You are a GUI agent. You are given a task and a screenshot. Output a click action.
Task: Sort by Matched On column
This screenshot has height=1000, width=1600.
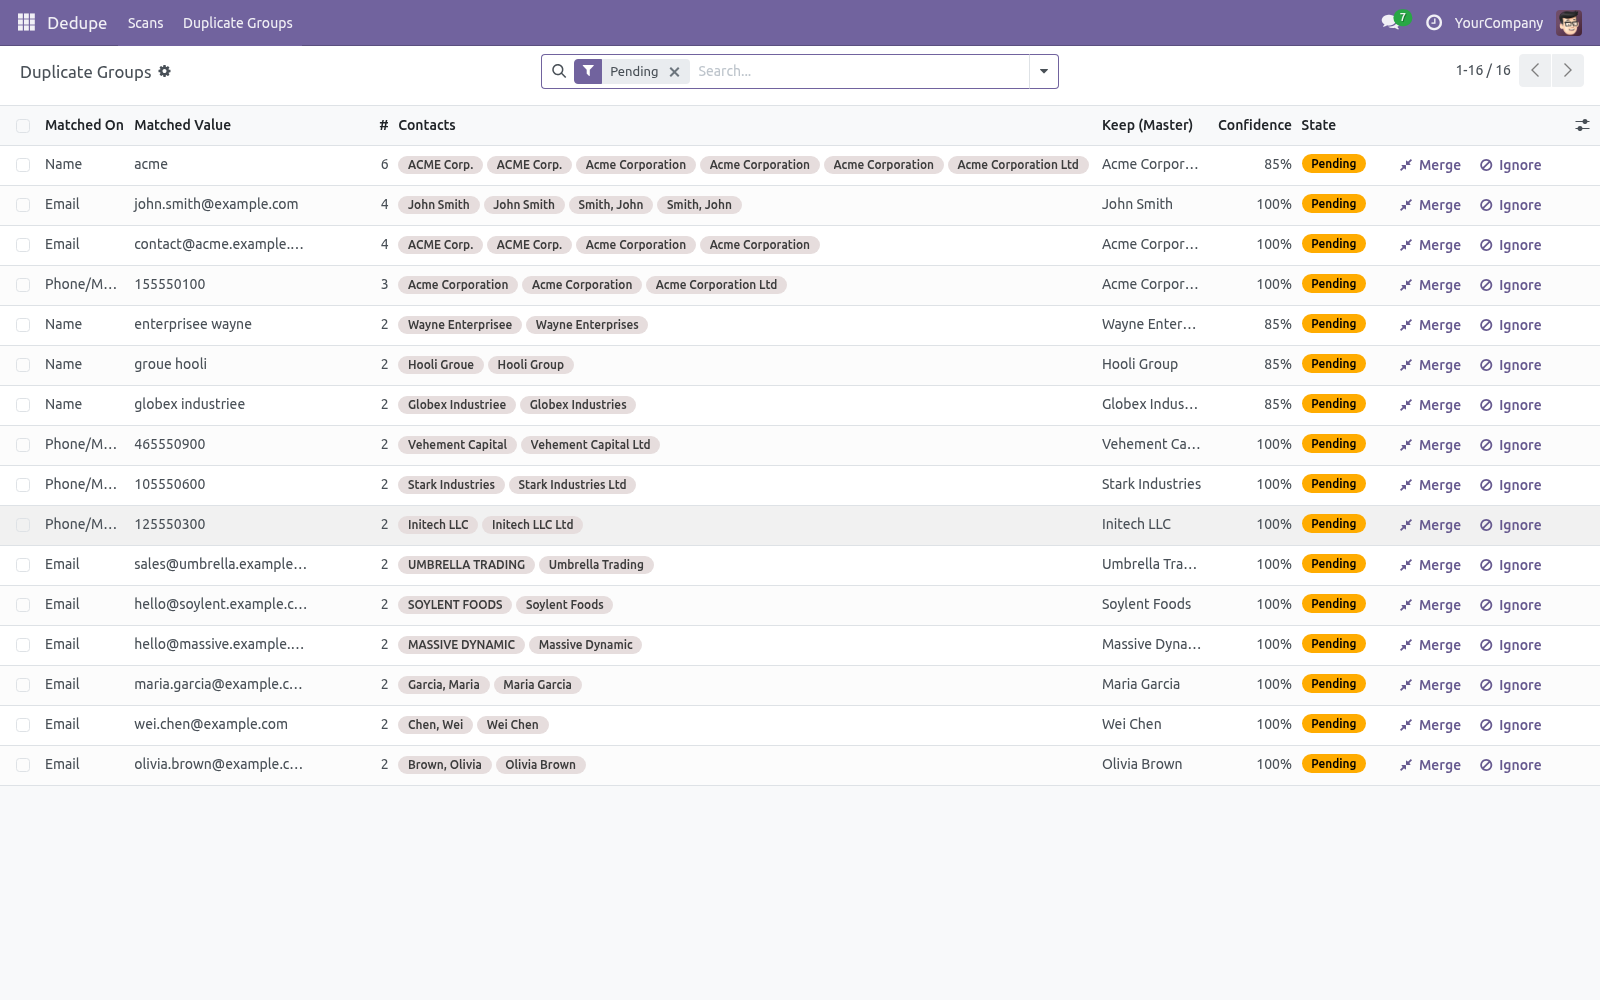(84, 125)
